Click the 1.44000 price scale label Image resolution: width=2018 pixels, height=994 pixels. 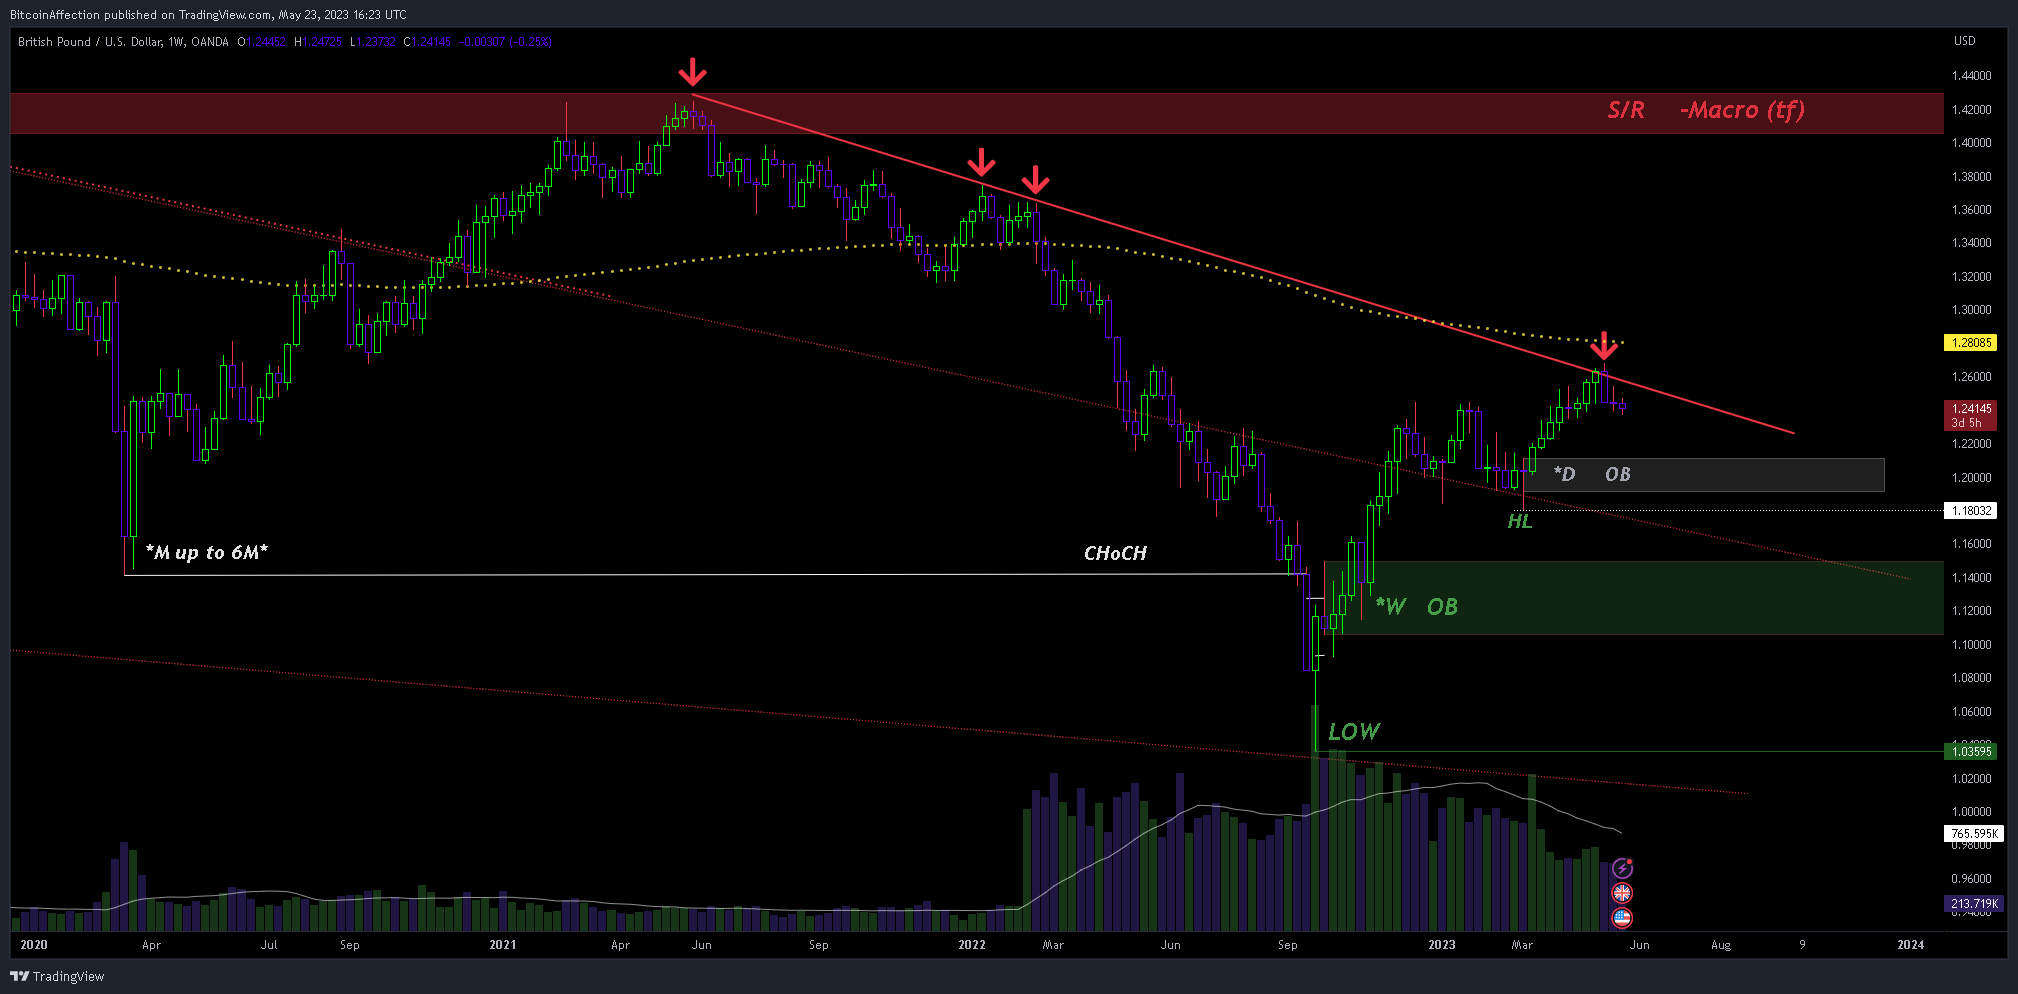coord(1972,76)
